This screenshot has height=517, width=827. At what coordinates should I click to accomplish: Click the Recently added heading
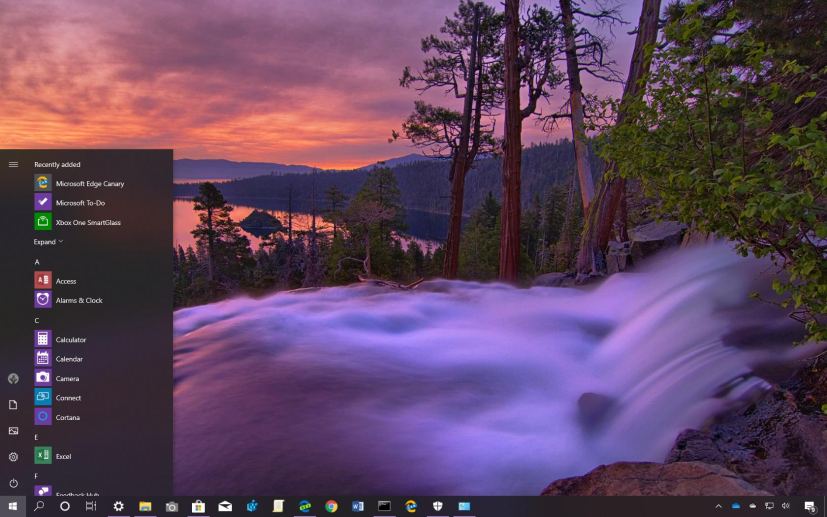57,165
